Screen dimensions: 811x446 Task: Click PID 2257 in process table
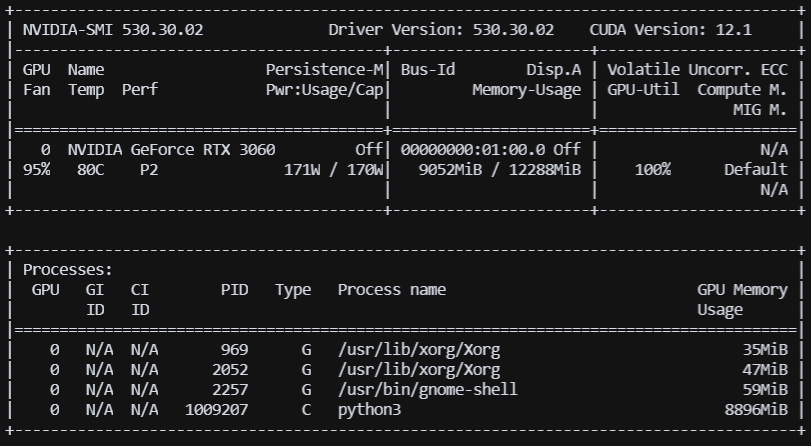click(230, 390)
